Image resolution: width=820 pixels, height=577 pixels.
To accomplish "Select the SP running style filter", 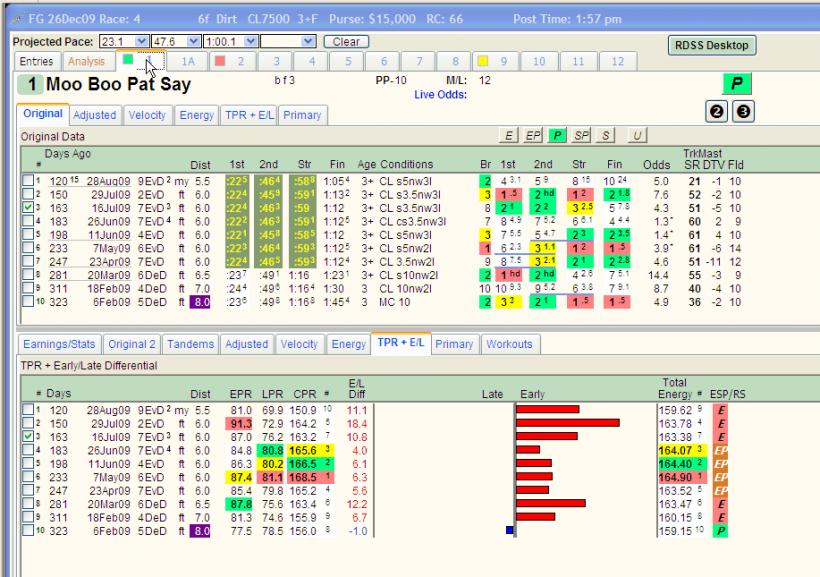I will point(581,136).
